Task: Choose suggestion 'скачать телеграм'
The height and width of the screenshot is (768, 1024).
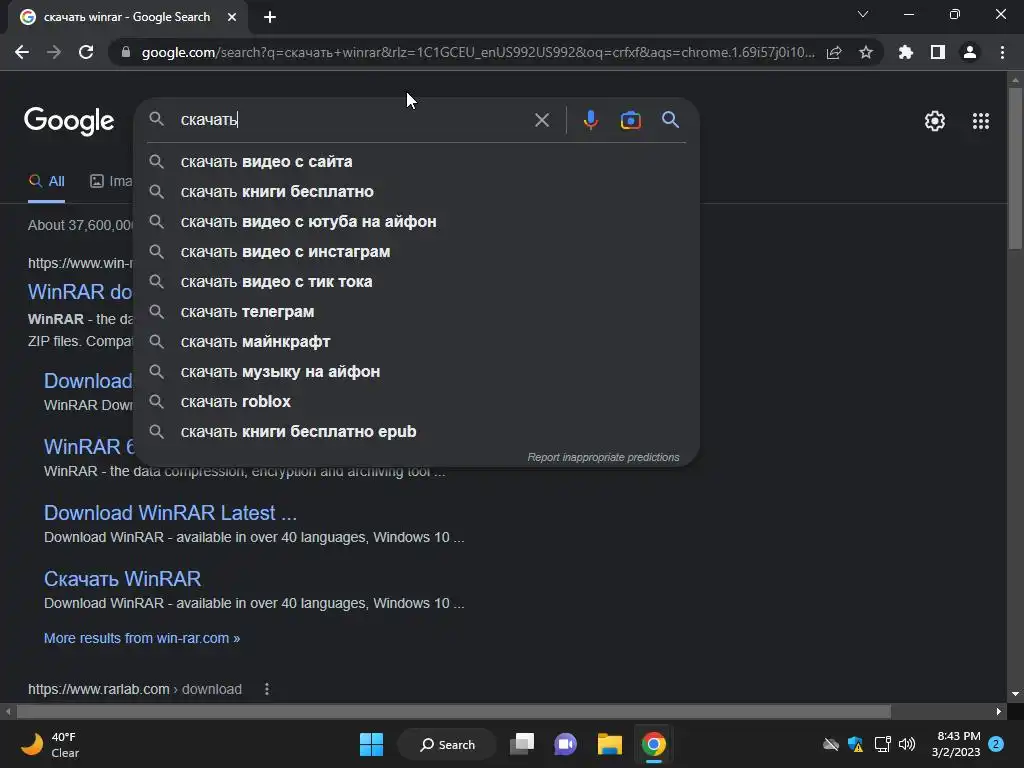Action: 417,312
